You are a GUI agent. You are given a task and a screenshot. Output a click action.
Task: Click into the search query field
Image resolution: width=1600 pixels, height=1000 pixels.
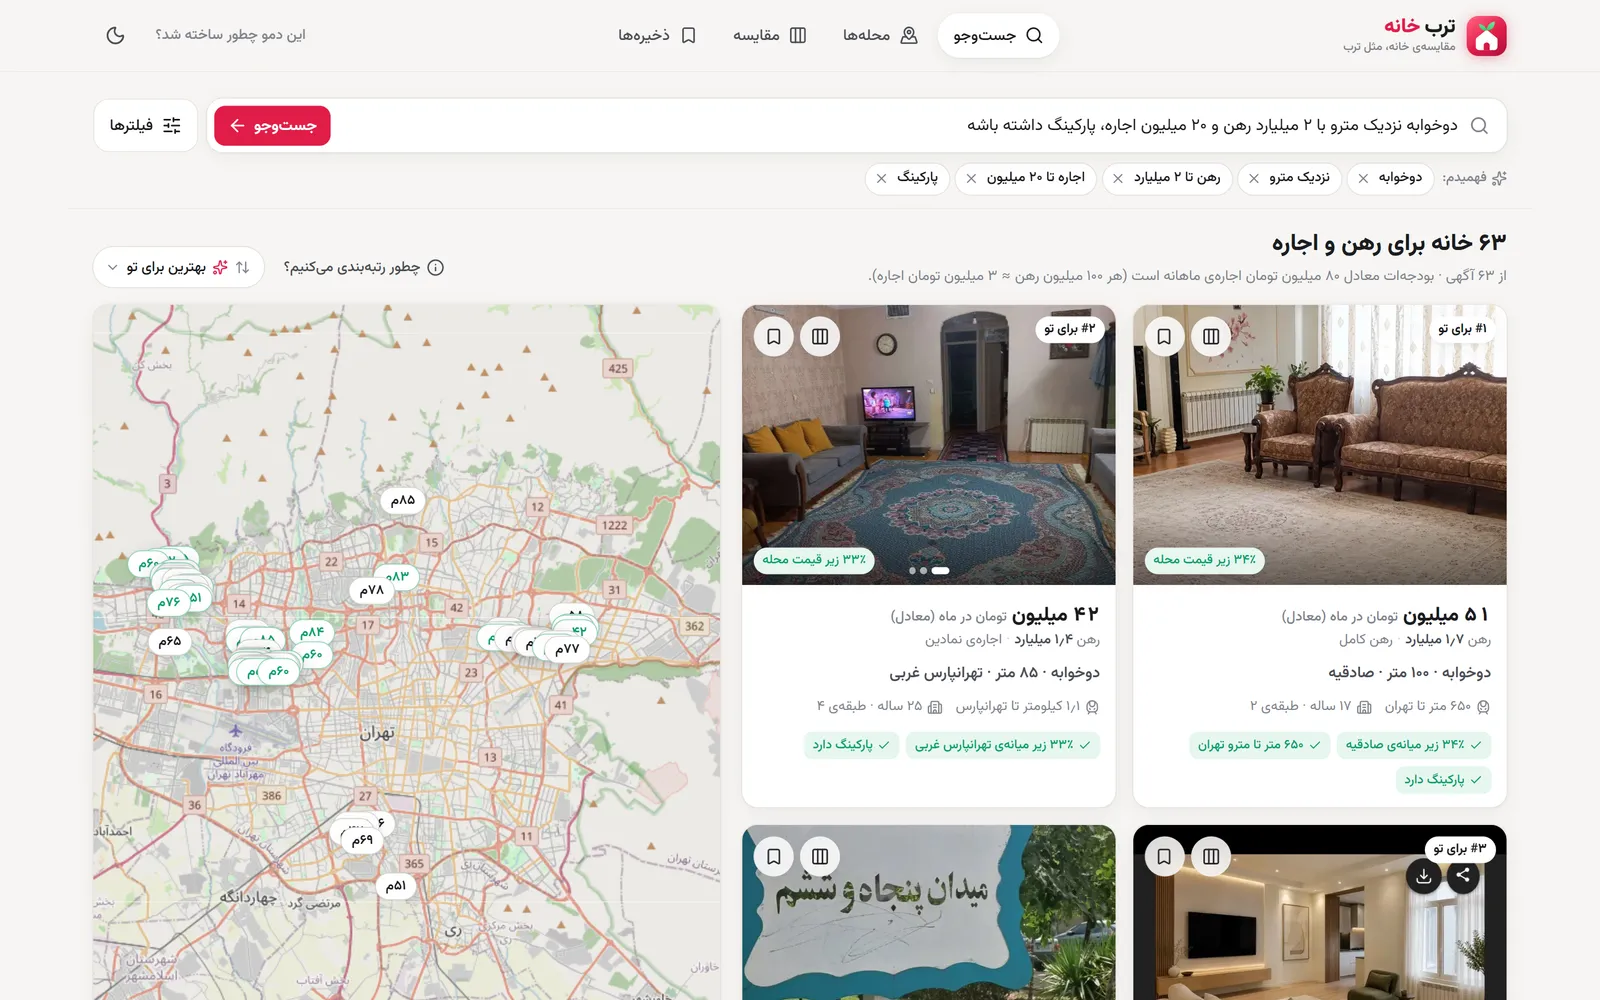[900, 126]
